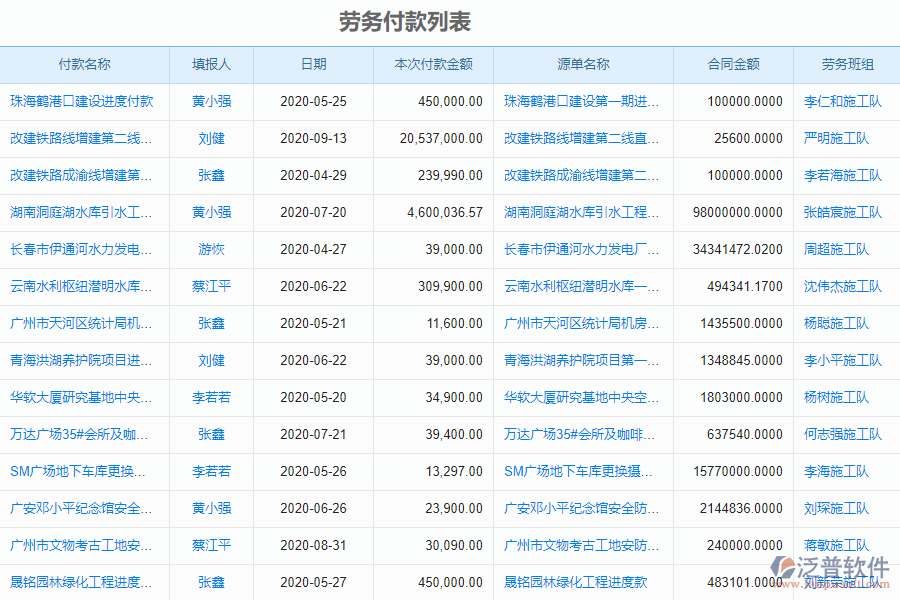Click the 李海施工队 team link
Screen dimensions: 900x600
[835, 471]
